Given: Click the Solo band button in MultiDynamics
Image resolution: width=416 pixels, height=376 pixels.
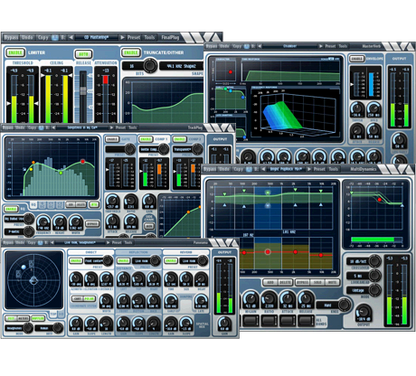Looking at the screenshot, I should click(317, 282).
